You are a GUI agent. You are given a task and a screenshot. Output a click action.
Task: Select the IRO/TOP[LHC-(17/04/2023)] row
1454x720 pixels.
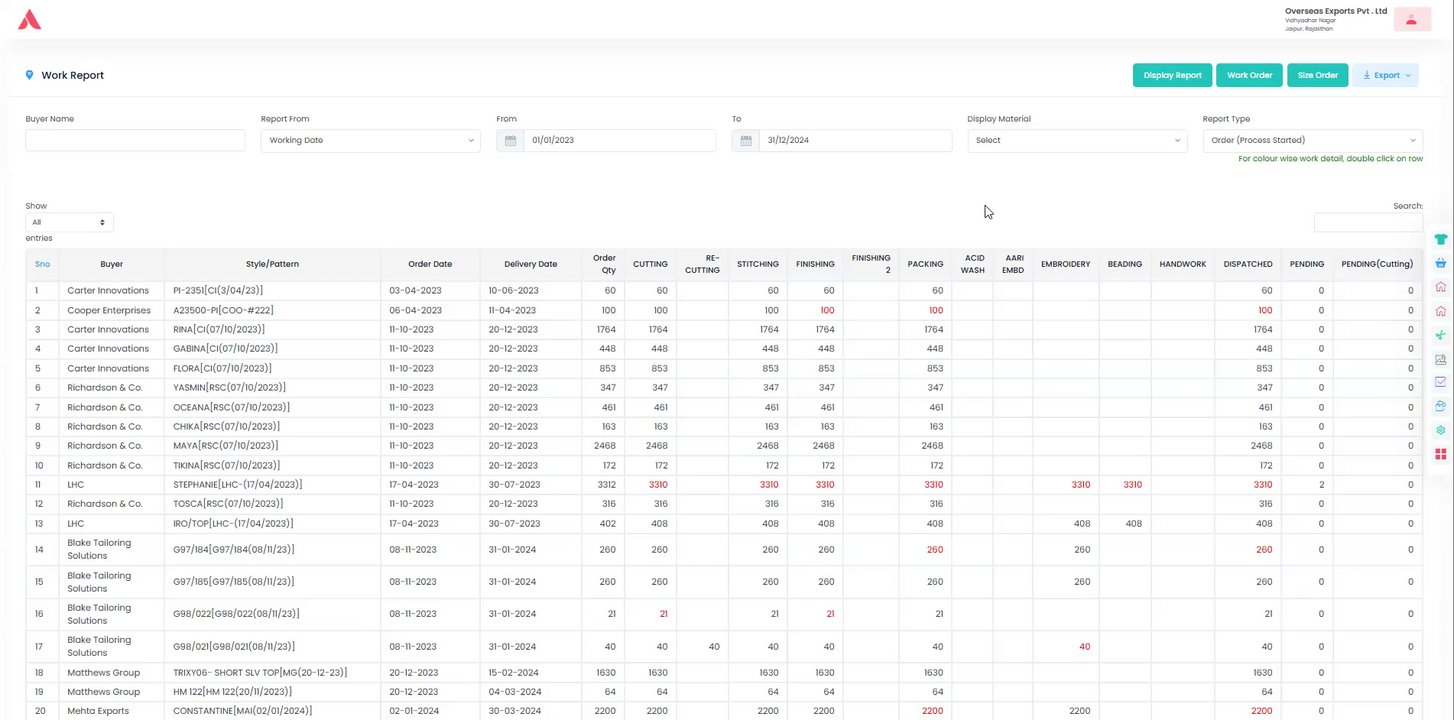tap(724, 523)
